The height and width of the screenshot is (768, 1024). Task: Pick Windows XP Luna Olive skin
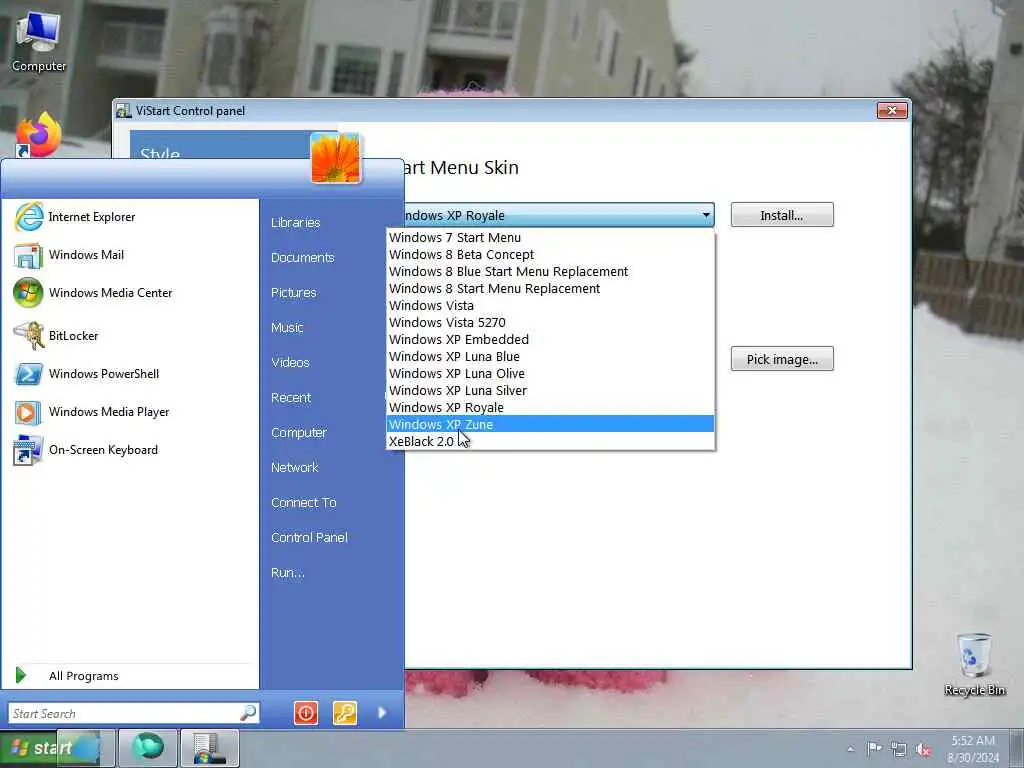(x=551, y=374)
